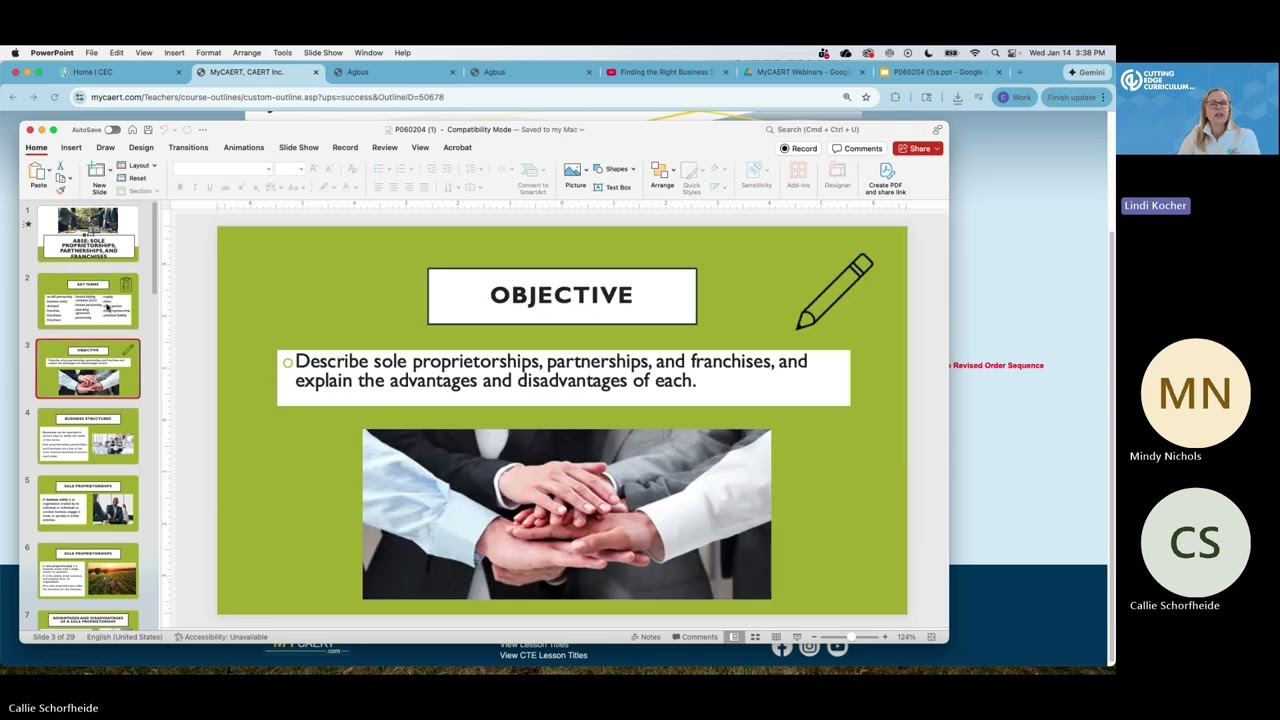Expand the document title chevron

(x=582, y=129)
